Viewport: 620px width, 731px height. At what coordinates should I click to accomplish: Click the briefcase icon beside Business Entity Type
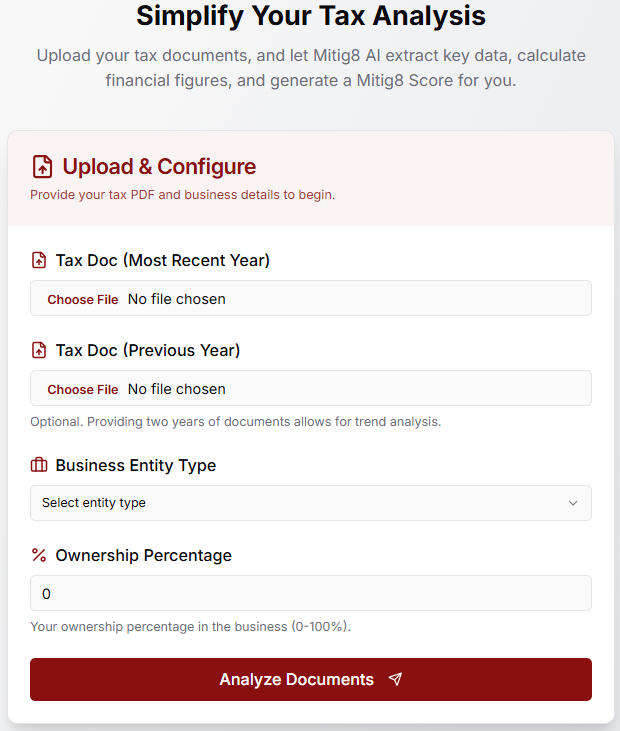[39, 466]
